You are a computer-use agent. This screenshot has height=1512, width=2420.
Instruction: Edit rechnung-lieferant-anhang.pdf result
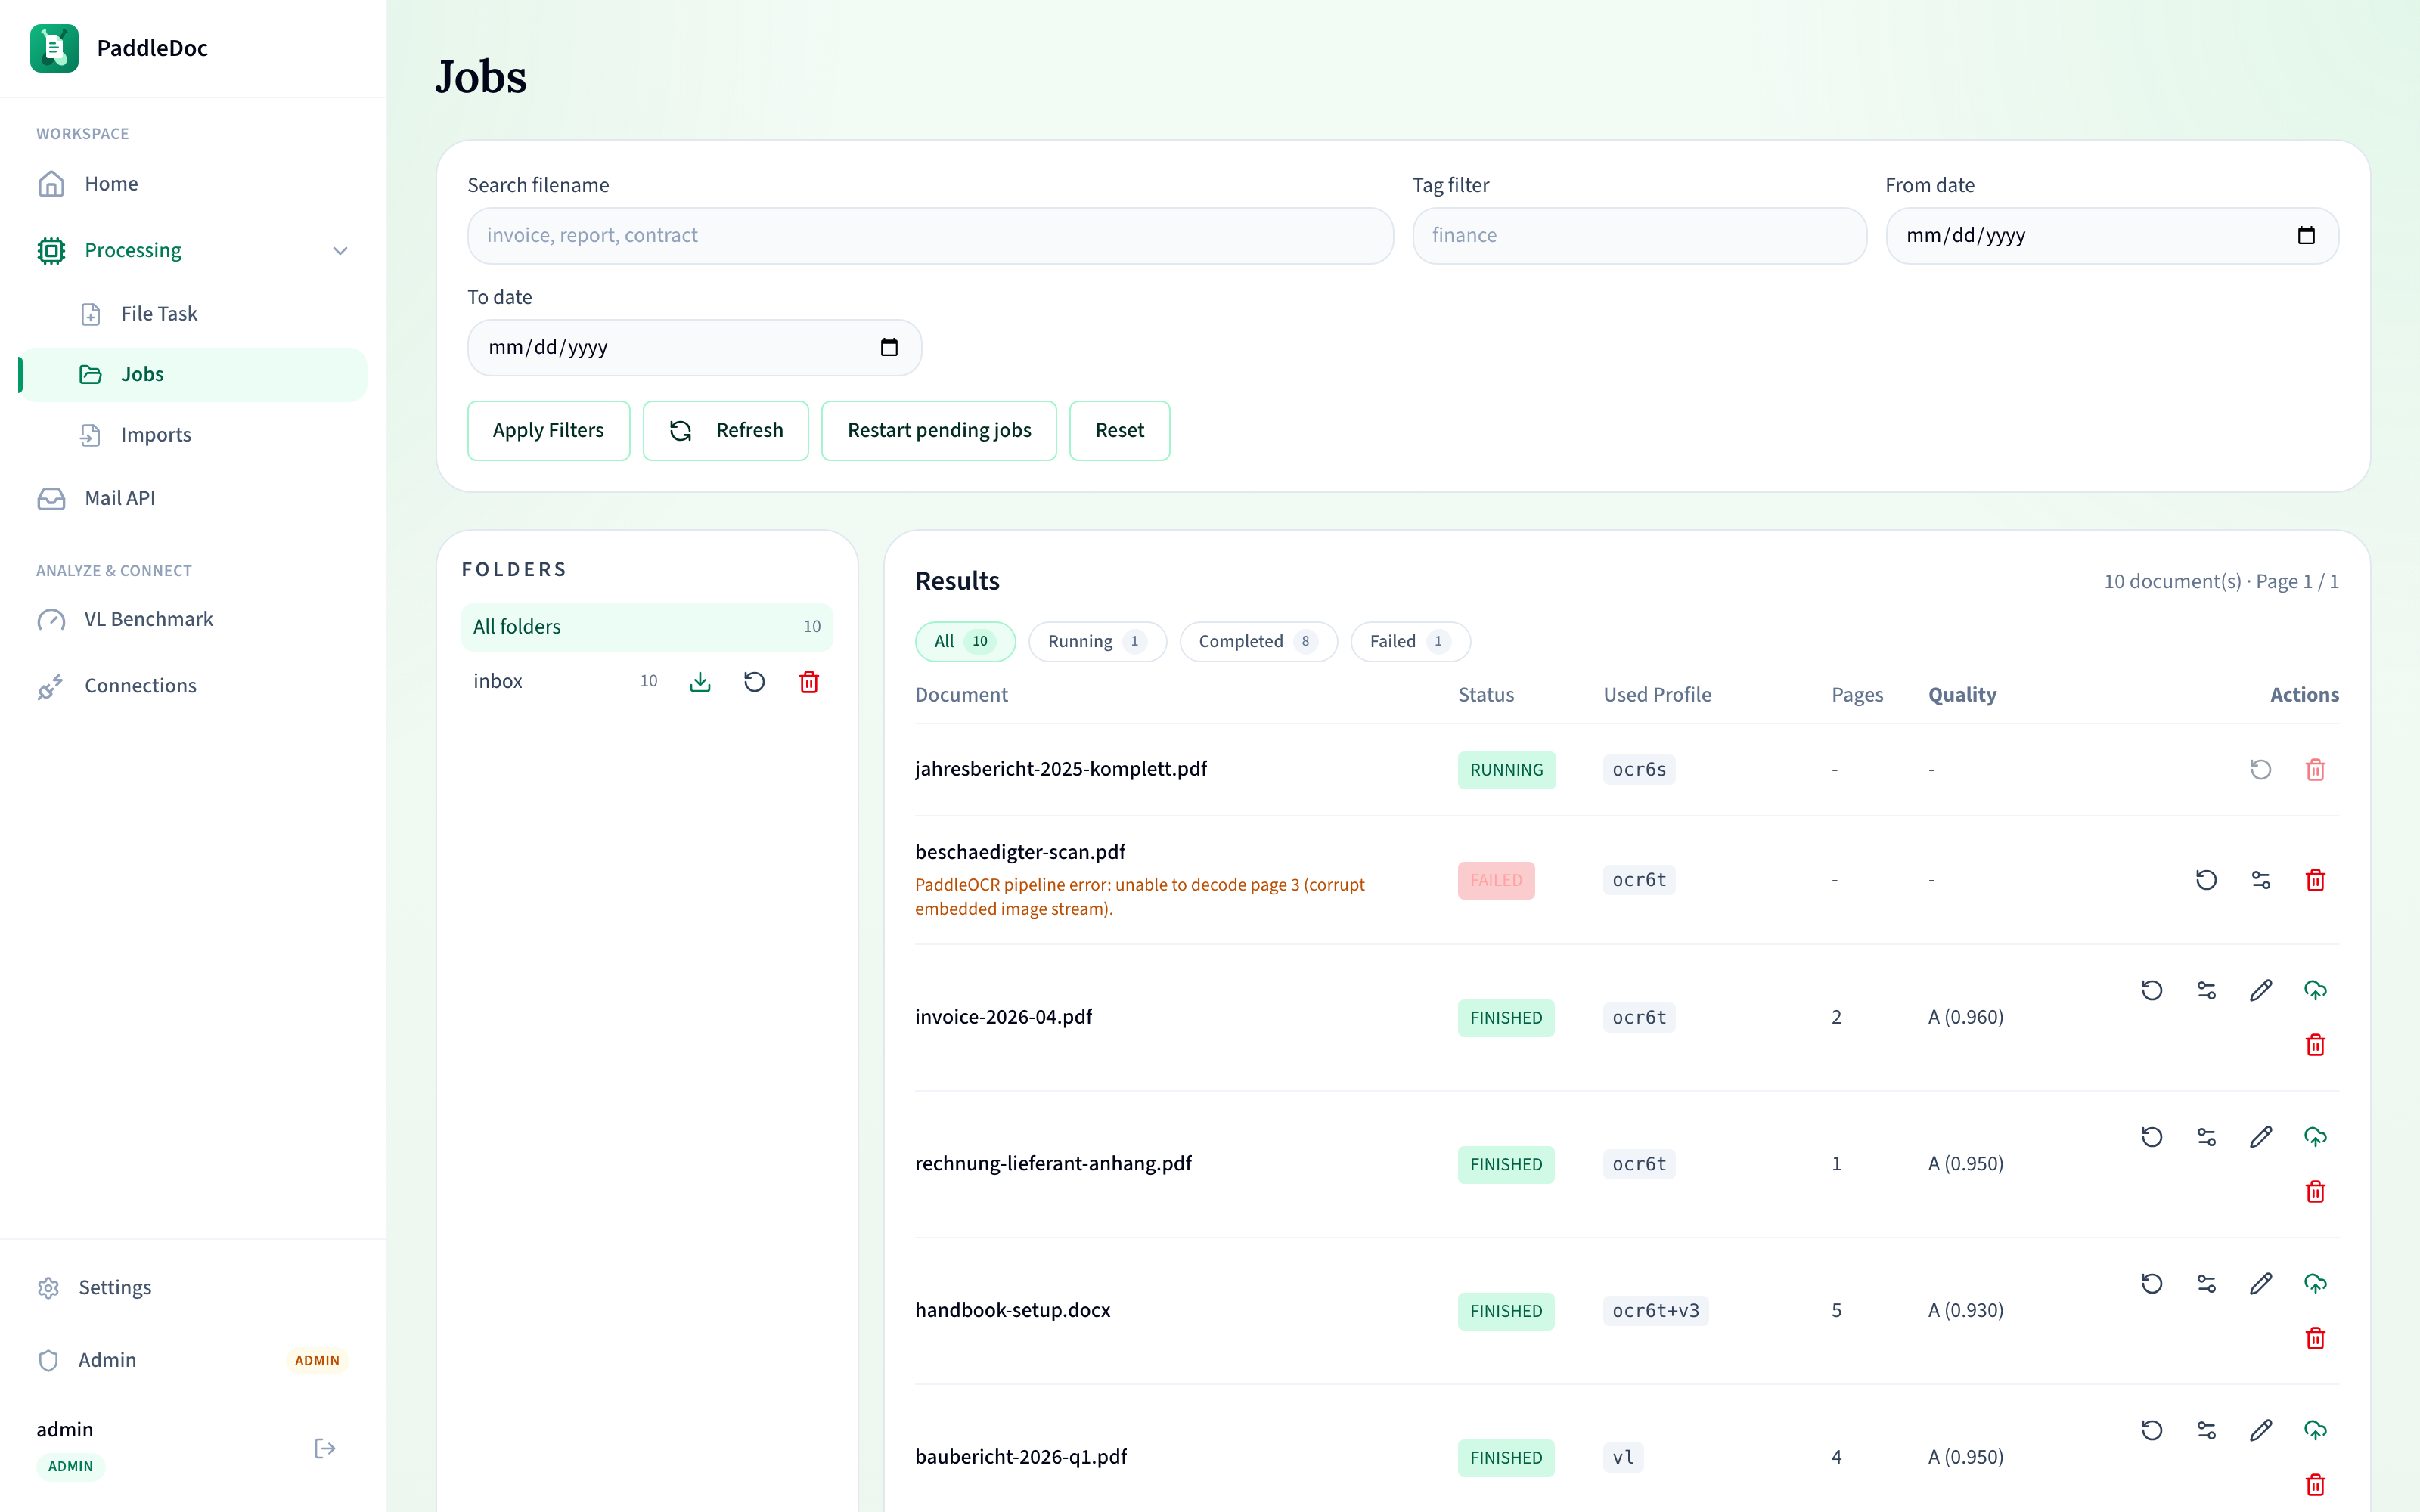[2261, 1137]
